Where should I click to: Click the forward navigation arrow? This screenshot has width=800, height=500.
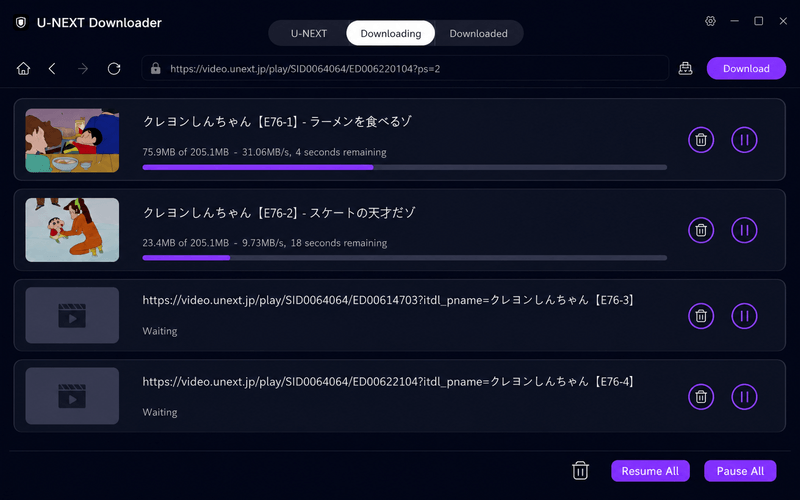click(x=83, y=68)
